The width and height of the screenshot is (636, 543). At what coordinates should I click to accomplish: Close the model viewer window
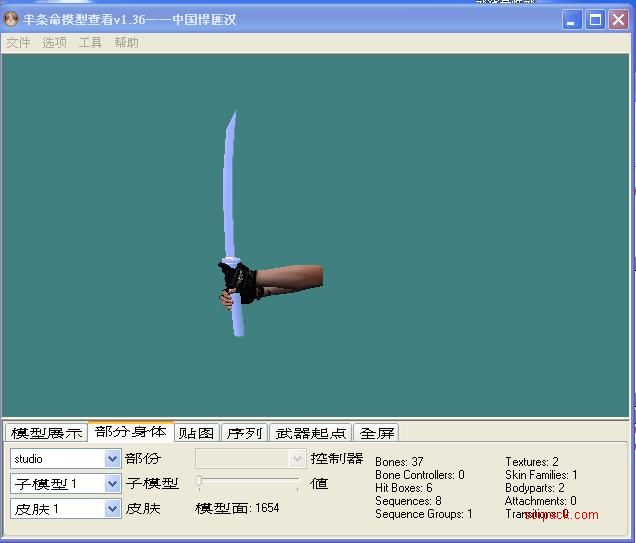[618, 19]
